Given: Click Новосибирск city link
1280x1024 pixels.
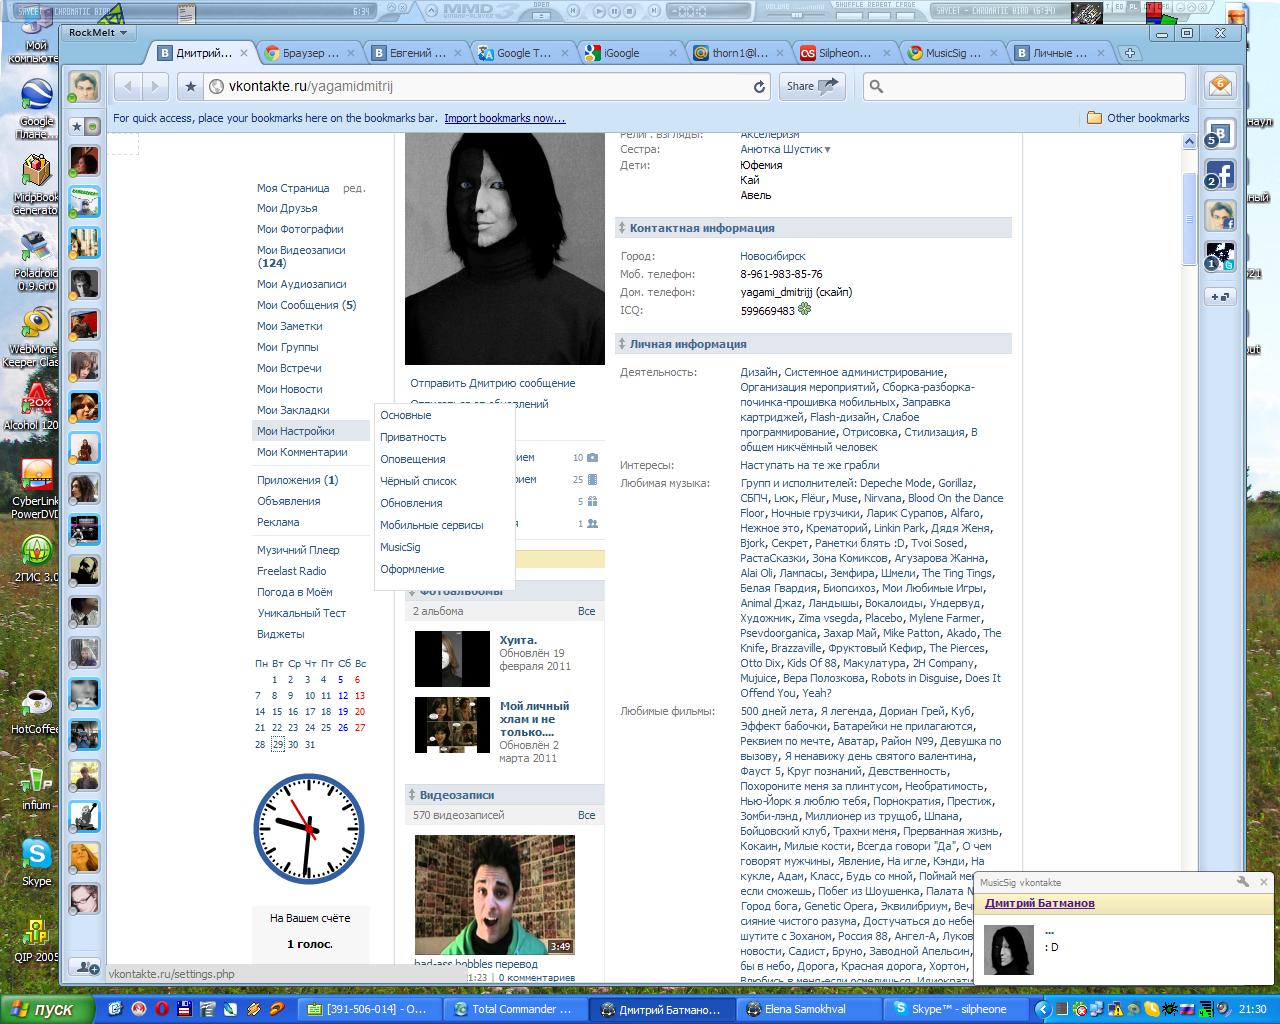Looking at the screenshot, I should (772, 256).
